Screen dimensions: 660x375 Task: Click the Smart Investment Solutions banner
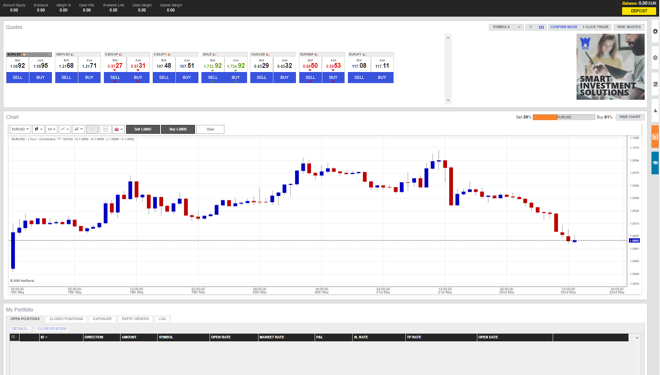610,67
